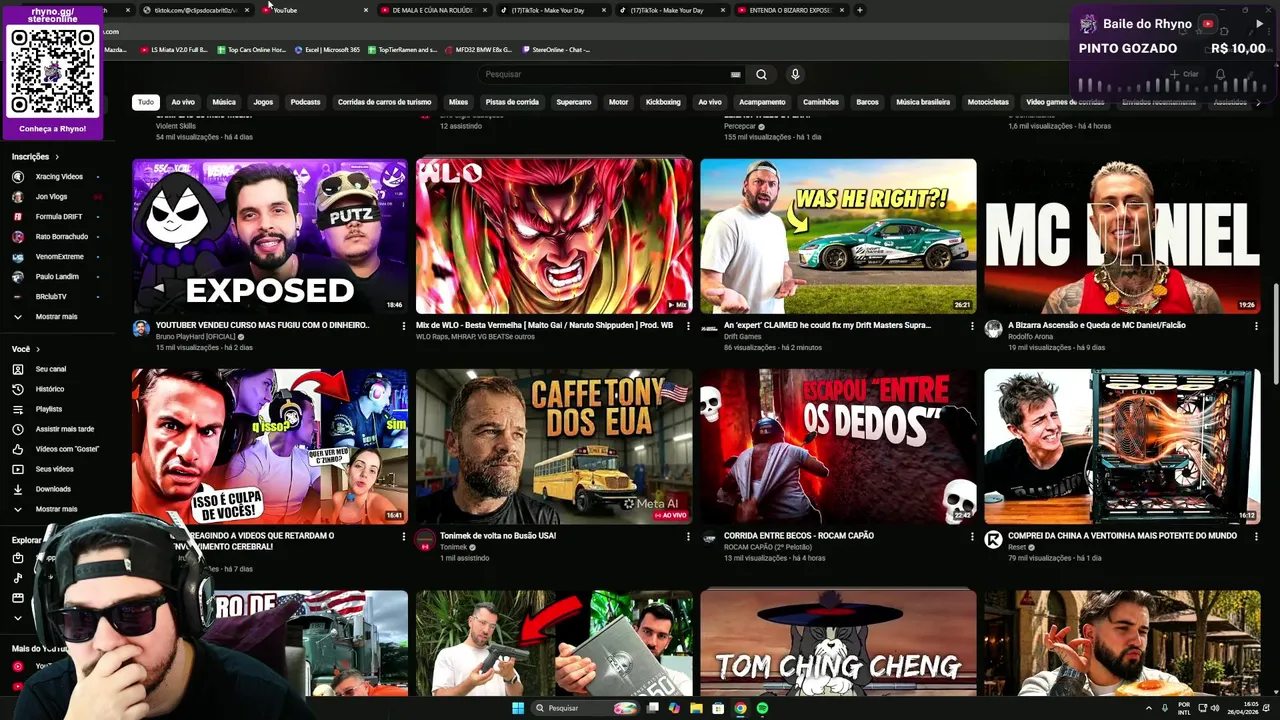Select the Tudo filter chip

[146, 102]
